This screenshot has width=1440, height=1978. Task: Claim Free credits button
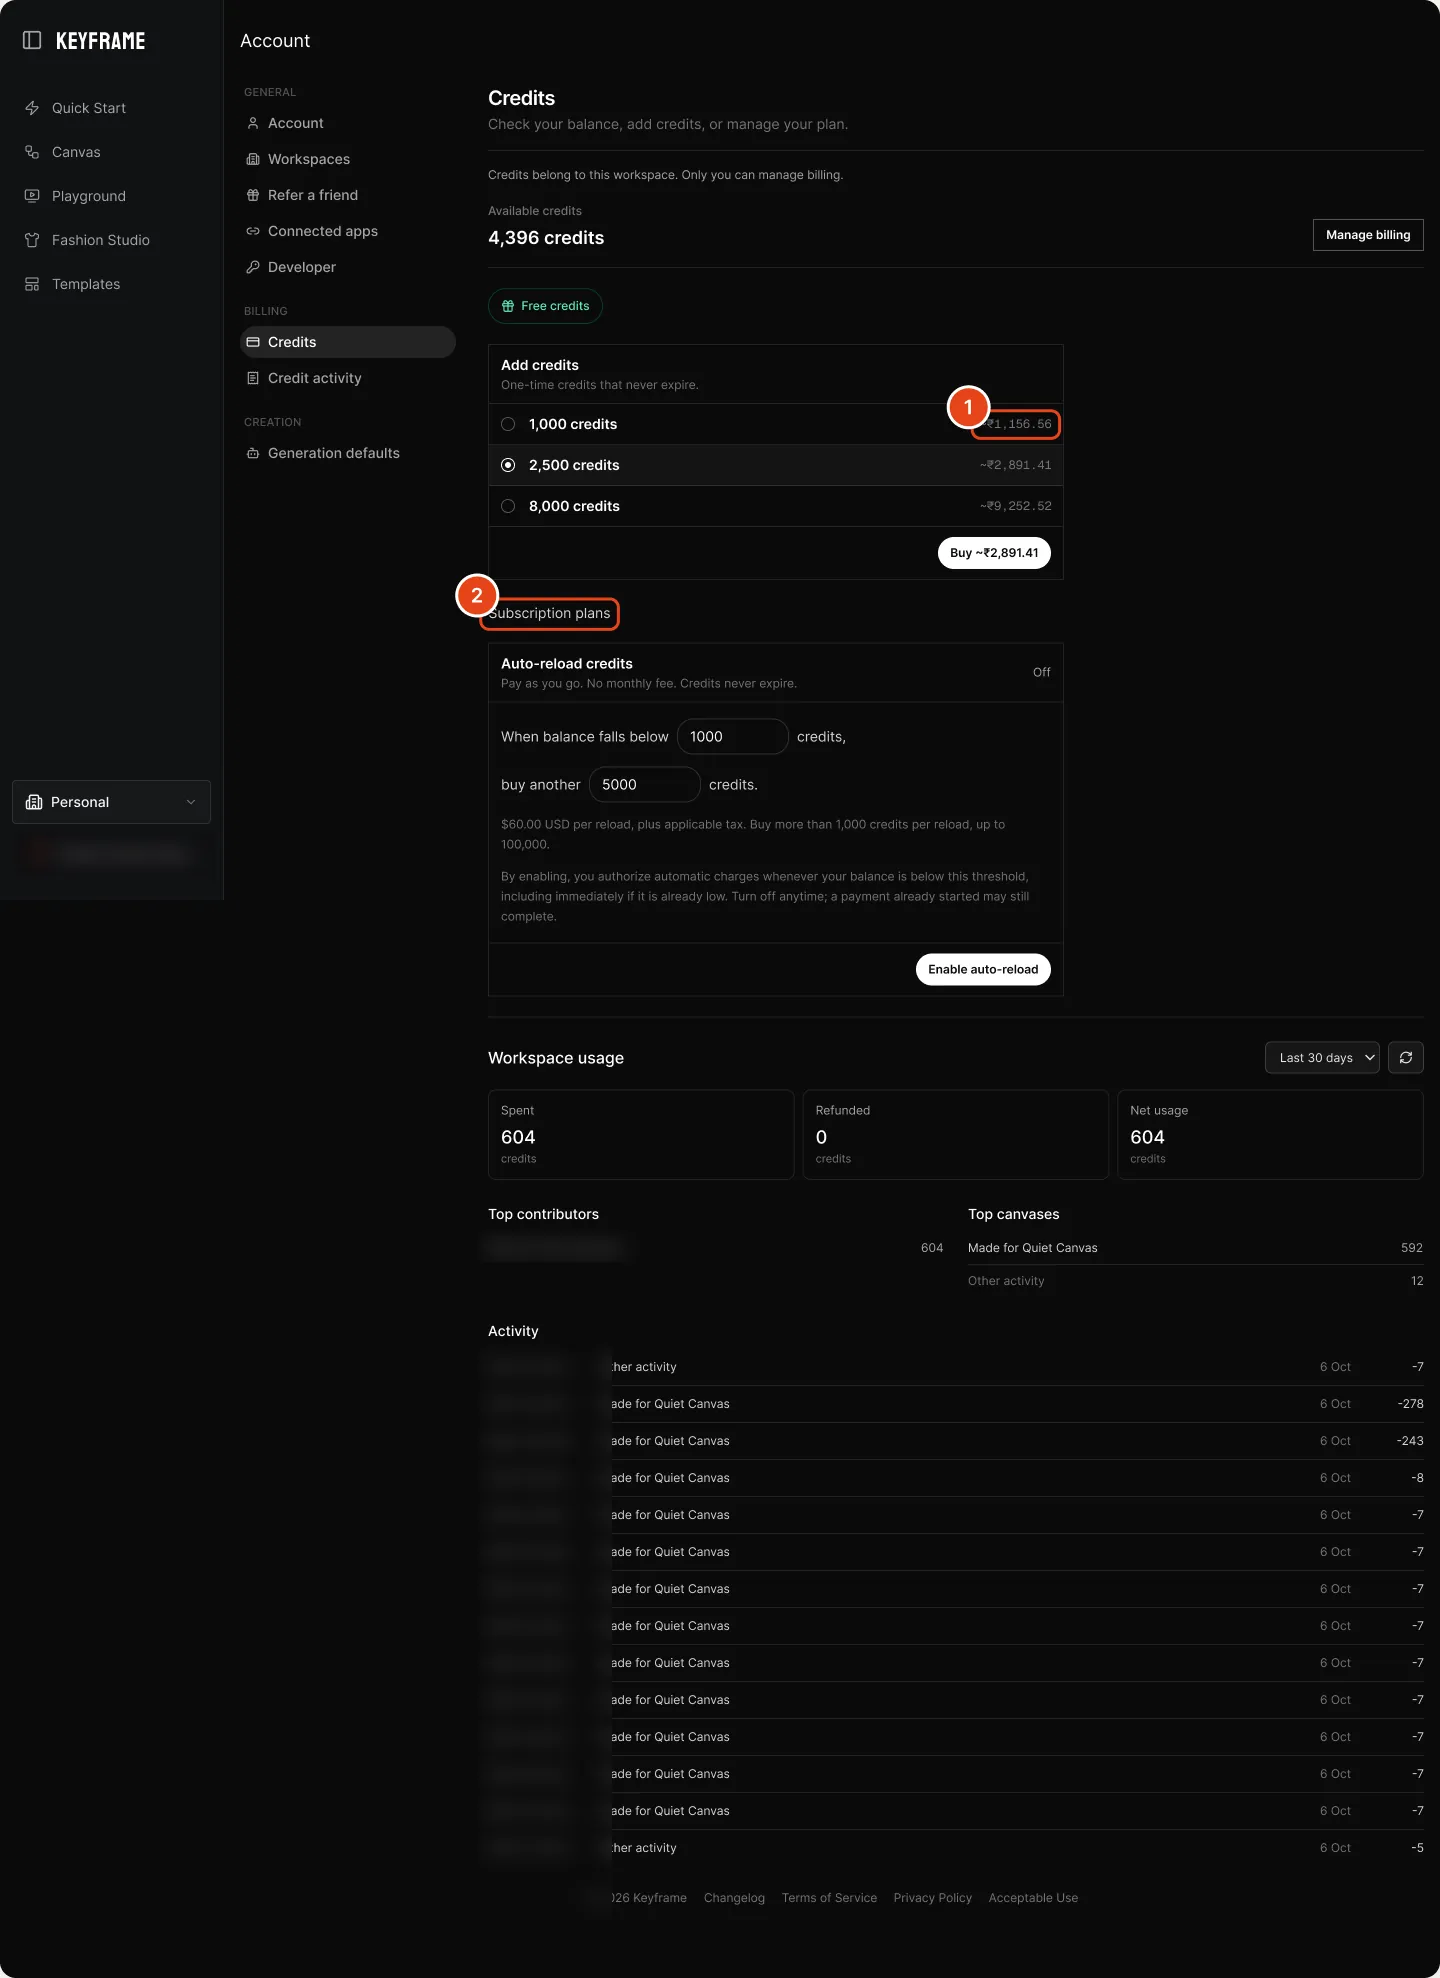click(x=545, y=306)
